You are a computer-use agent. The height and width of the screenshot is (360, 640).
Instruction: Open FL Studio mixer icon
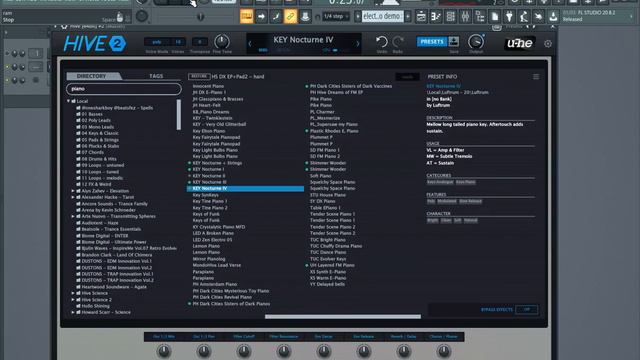[x=465, y=17]
